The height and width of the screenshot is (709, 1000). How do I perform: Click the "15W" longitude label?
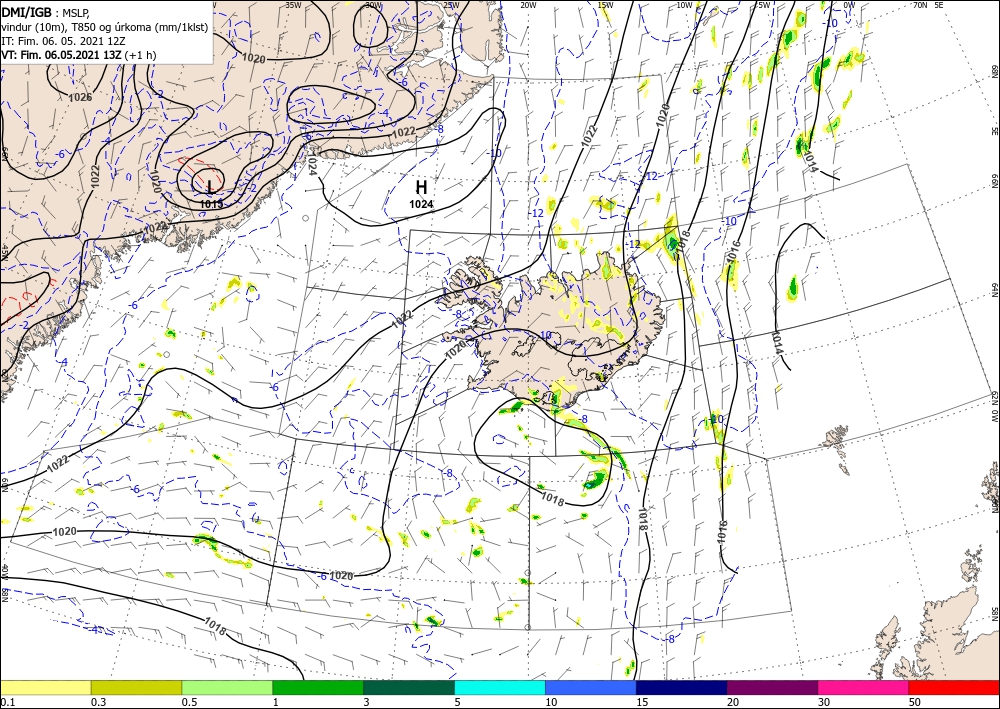click(605, 5)
